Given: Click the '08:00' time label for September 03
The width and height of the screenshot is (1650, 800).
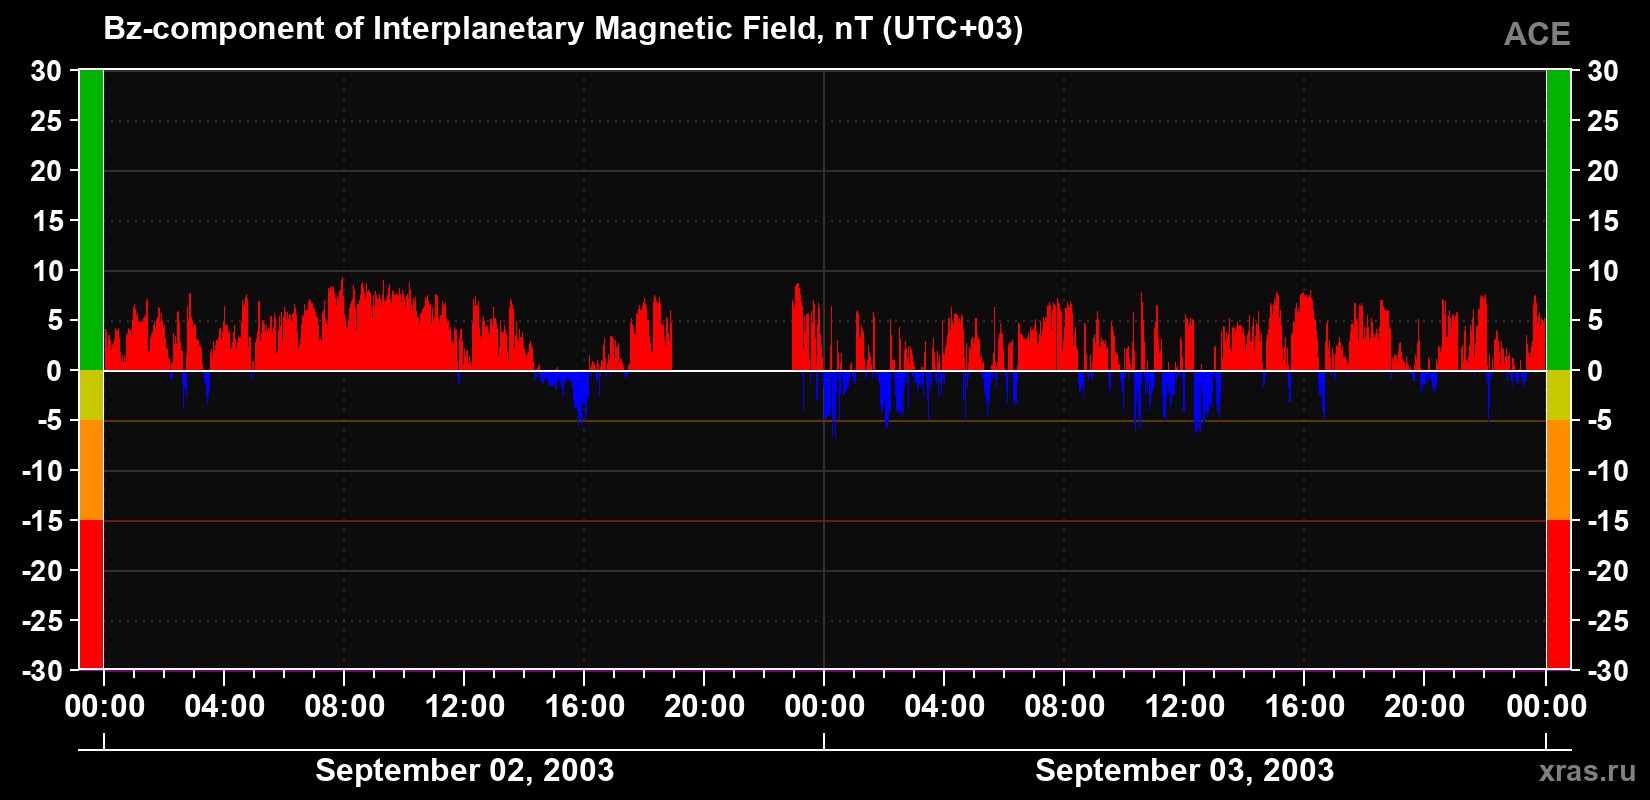Looking at the screenshot, I should pyautogui.click(x=1065, y=707).
